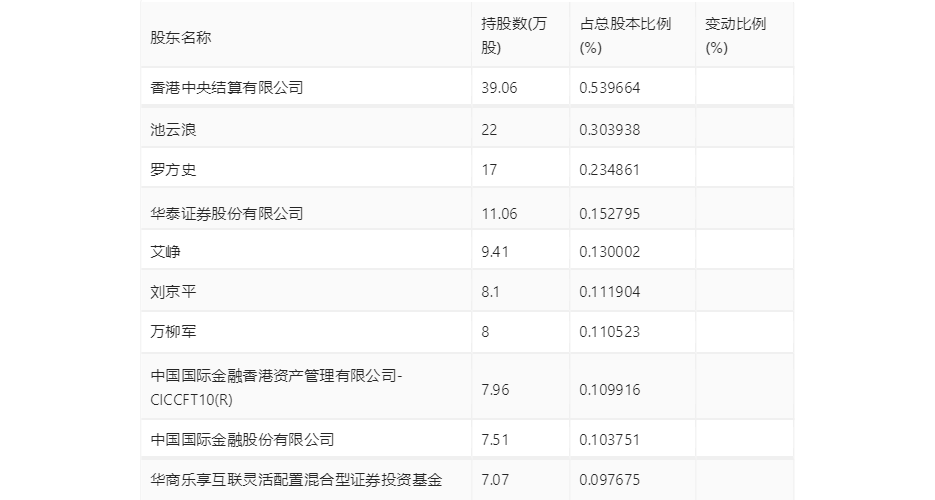Click the shares value 9.41
The height and width of the screenshot is (500, 935).
click(495, 251)
